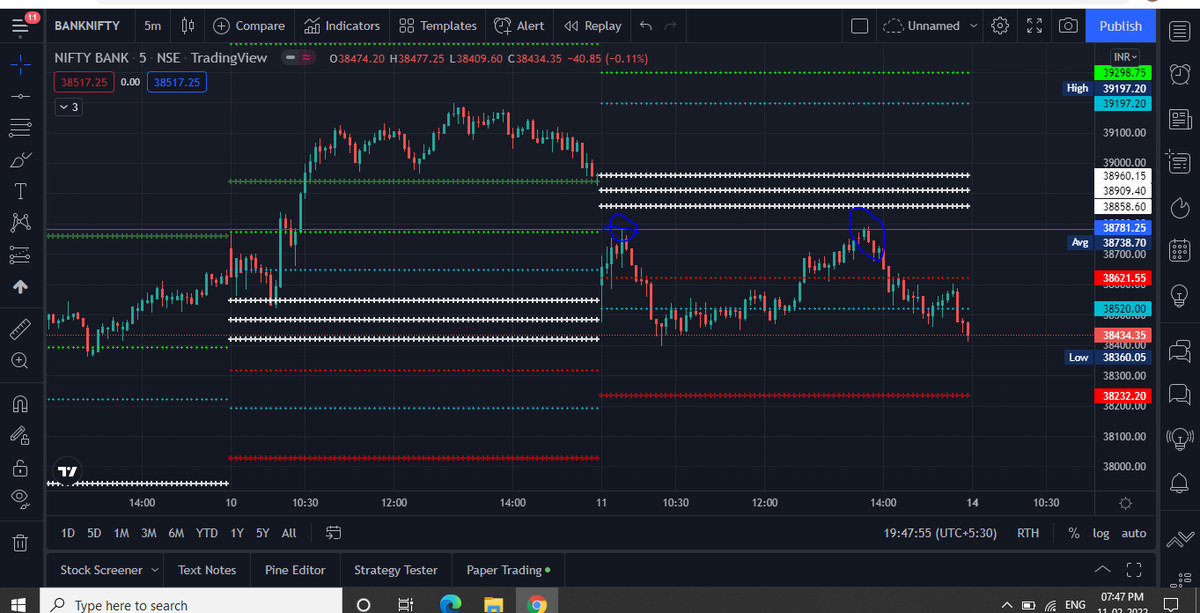The height and width of the screenshot is (613, 1200).
Task: Collapse the bottom panel chevron
Action: (x=1102, y=570)
